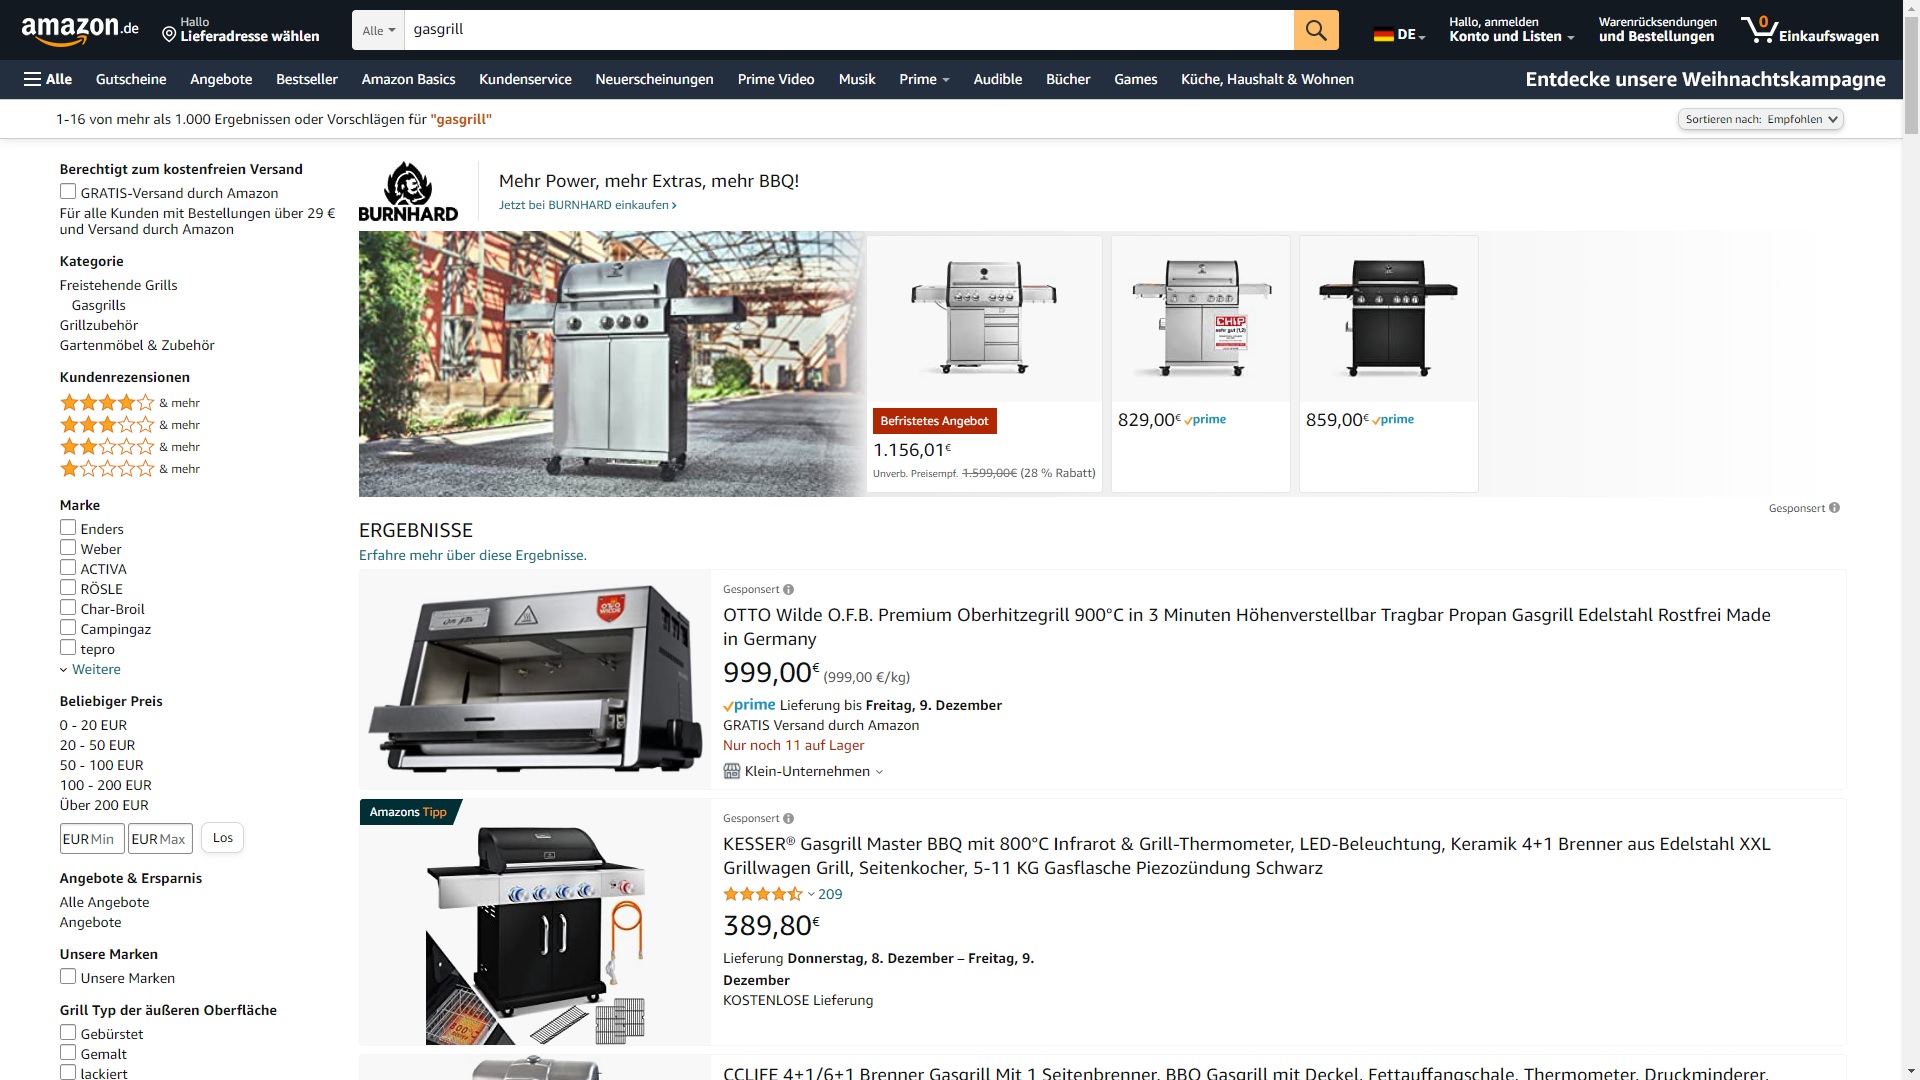Click the Klein-Unternehmen shop icon
The image size is (1920, 1080).
pyautogui.click(x=732, y=771)
